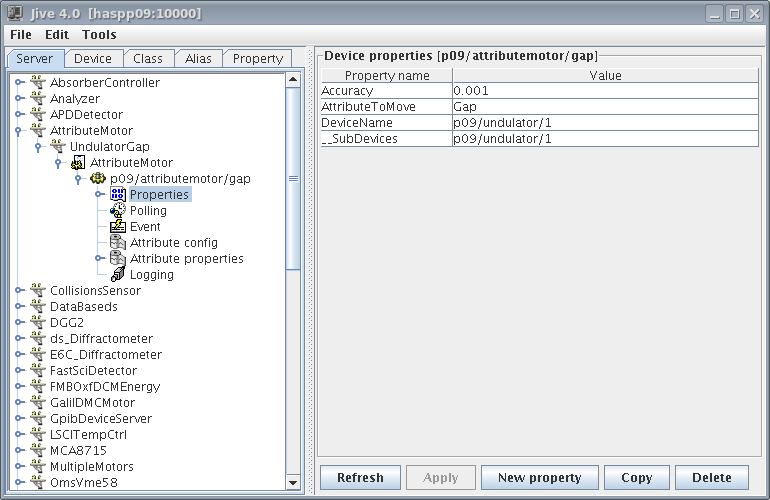
Task: Collapse the UndulatorGap node
Action: pyautogui.click(x=38, y=147)
